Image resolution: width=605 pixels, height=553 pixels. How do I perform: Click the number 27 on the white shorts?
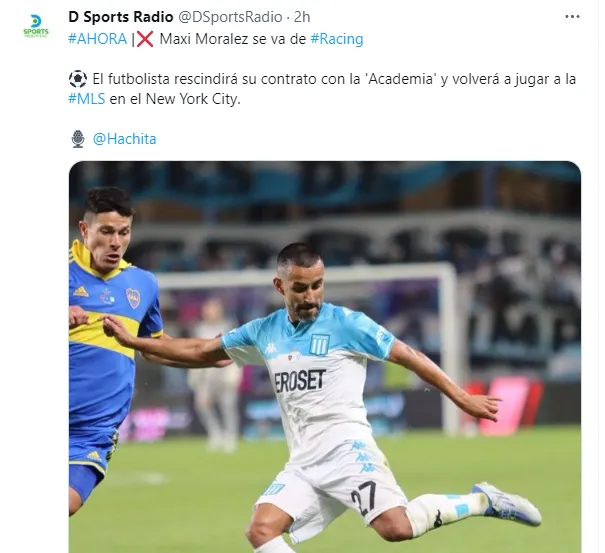coord(364,498)
